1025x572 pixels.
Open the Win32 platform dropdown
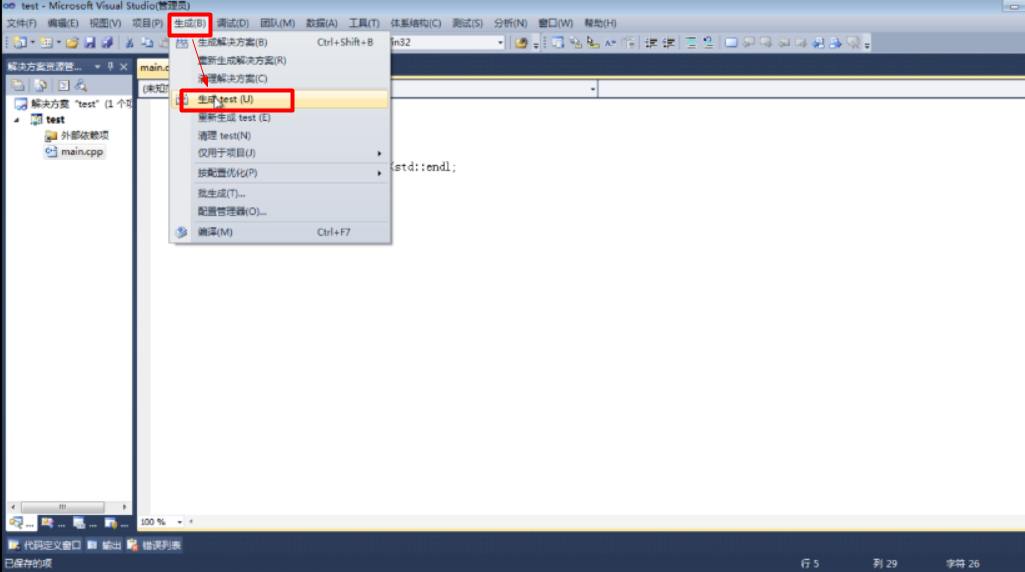[x=500, y=42]
